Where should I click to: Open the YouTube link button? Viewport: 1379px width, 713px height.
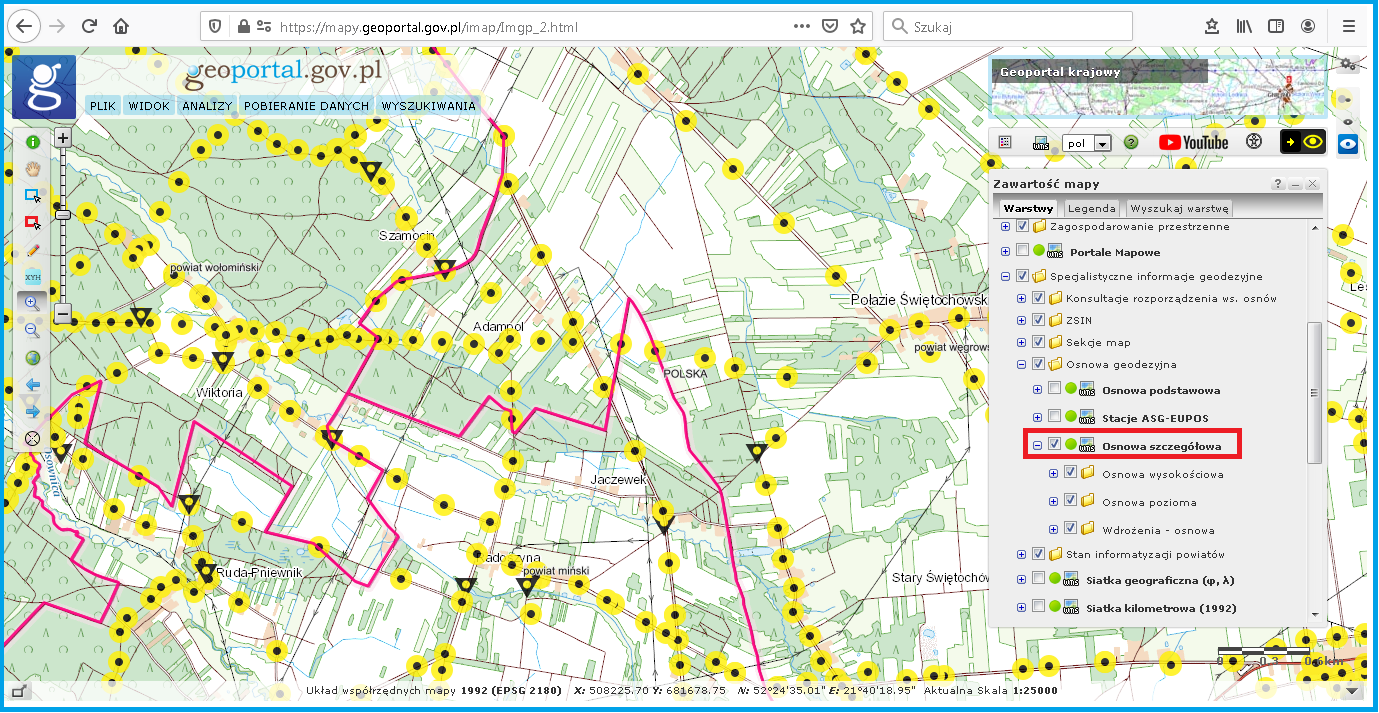pyautogui.click(x=1194, y=142)
